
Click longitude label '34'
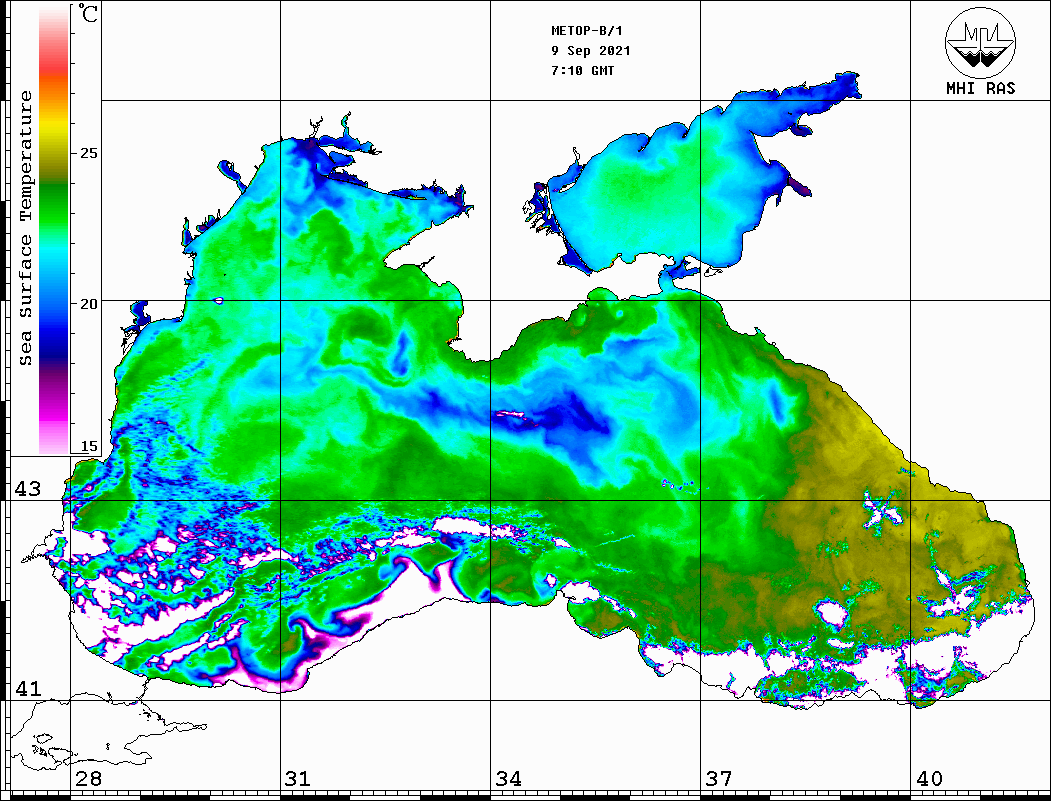(x=509, y=779)
